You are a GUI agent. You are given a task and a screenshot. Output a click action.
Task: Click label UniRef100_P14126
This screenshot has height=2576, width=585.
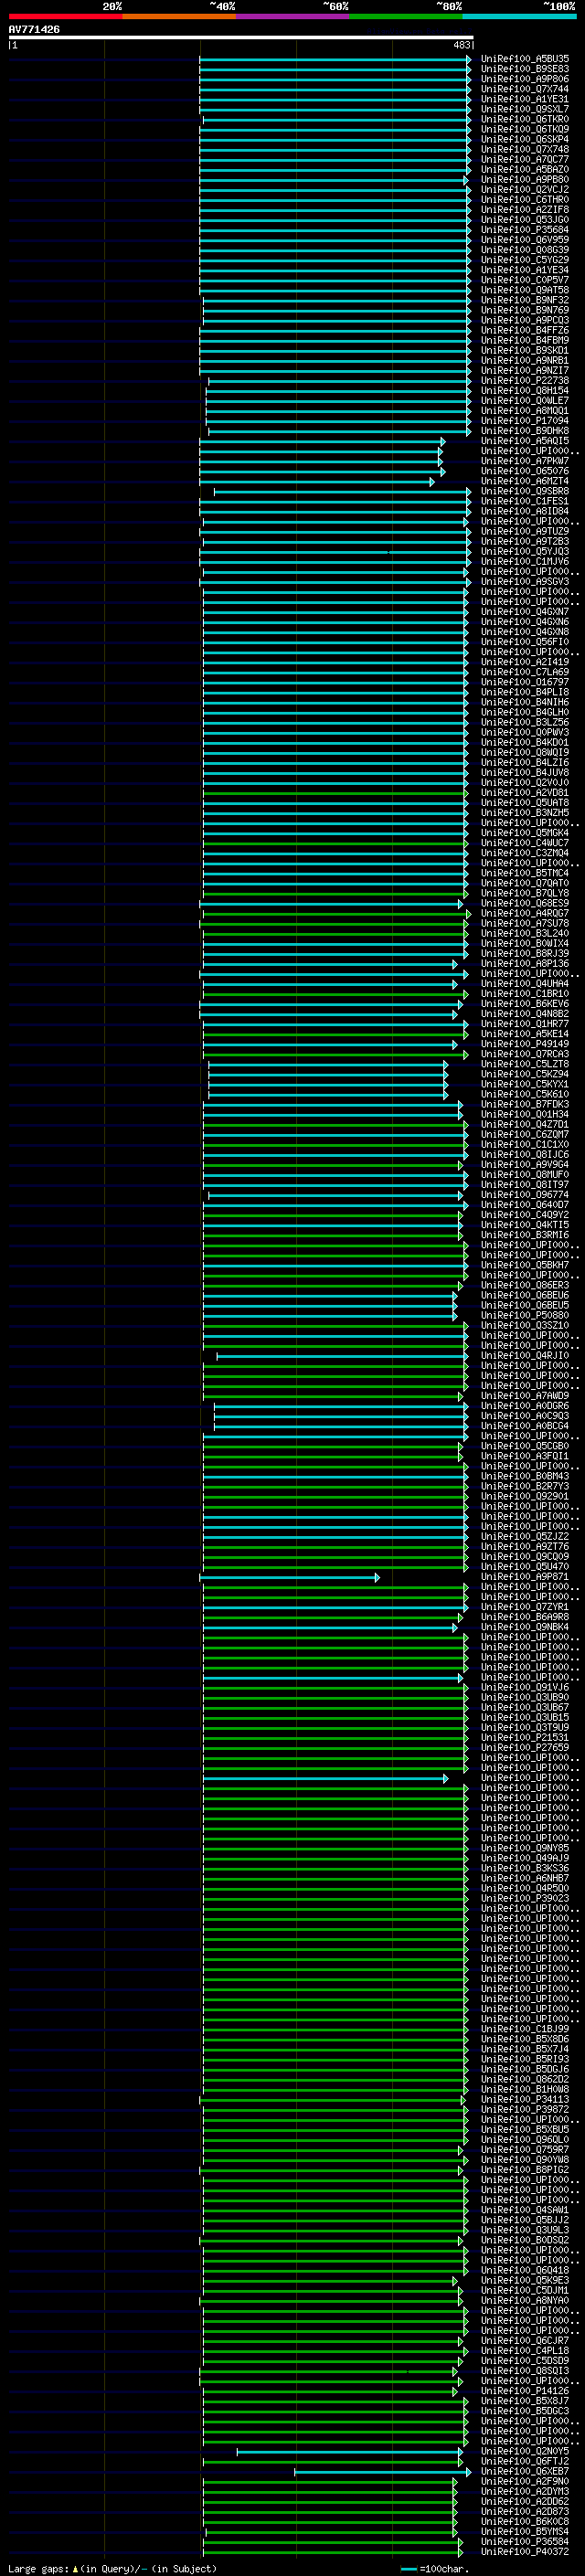pyautogui.click(x=525, y=2391)
